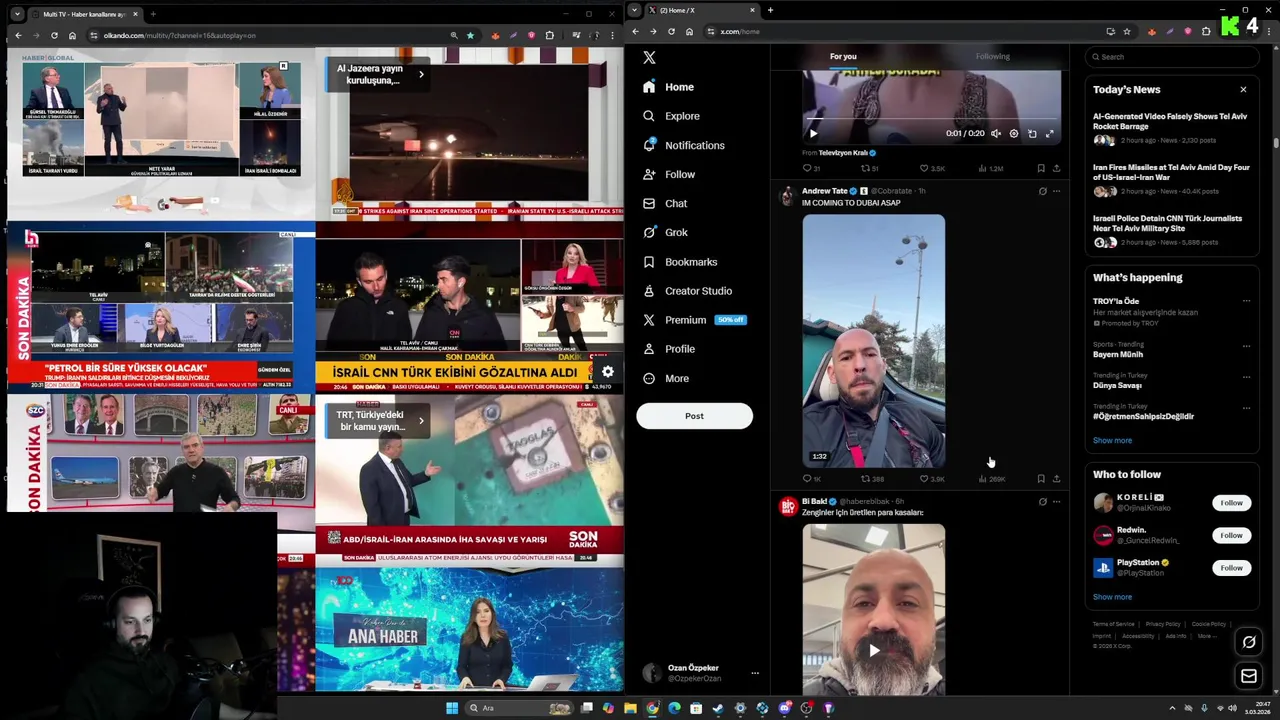Bookmark the Andrew Tate tweet
1280x720 pixels.
[1041, 479]
